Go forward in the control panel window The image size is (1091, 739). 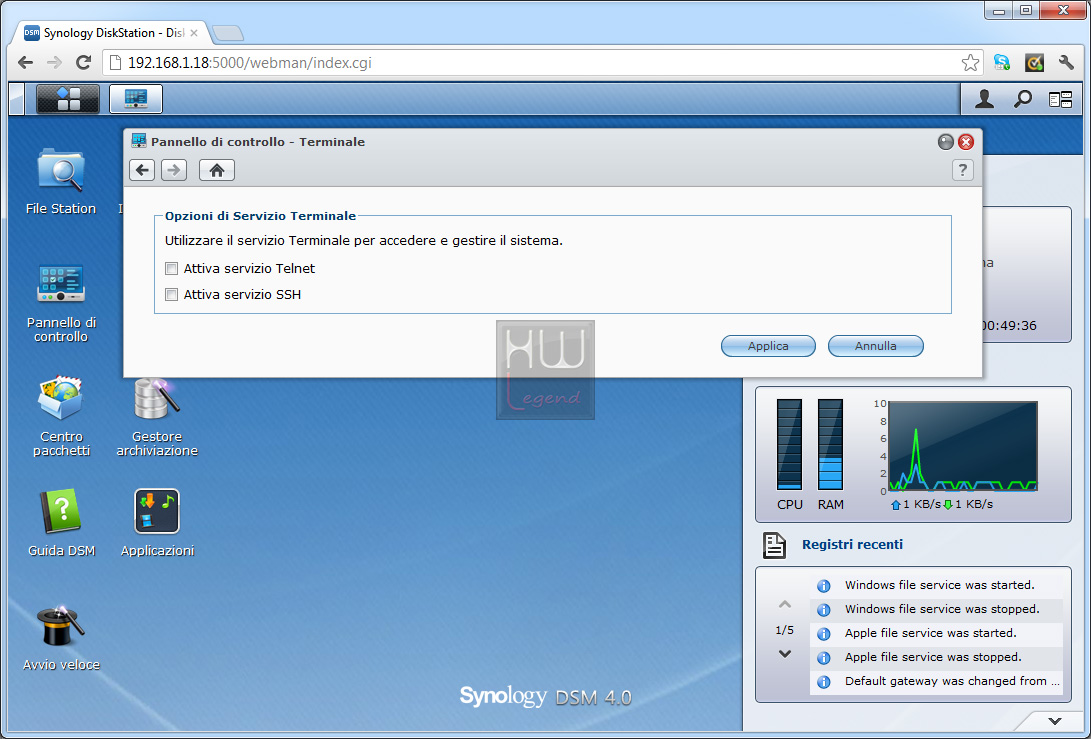click(174, 170)
